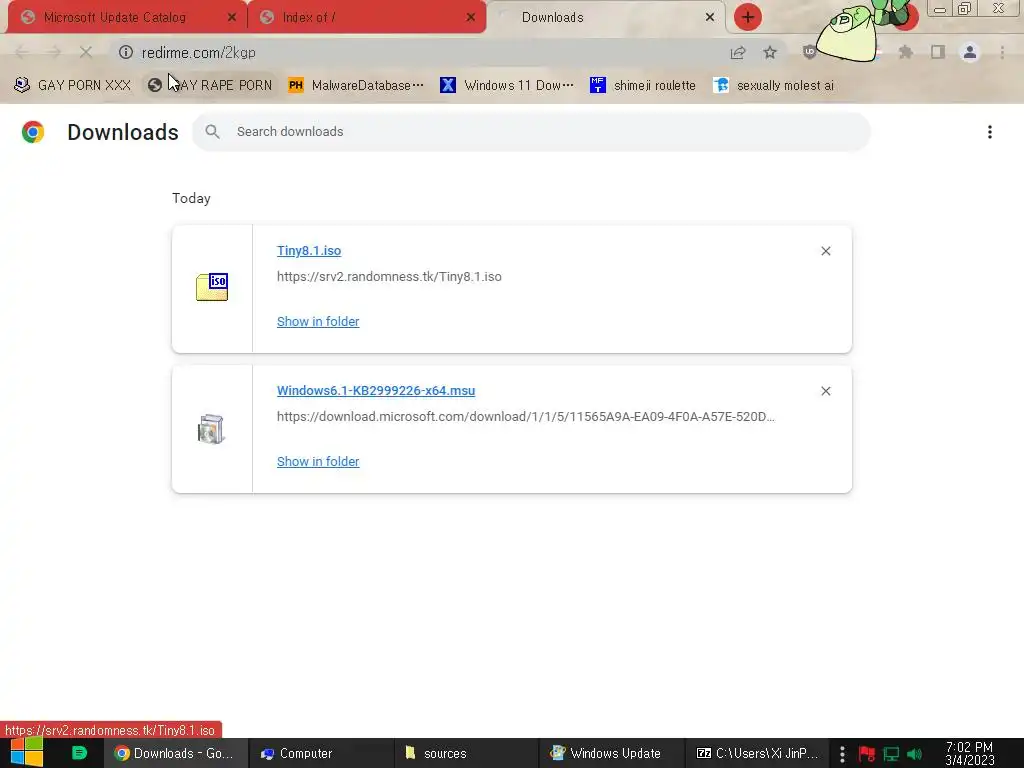1024x768 pixels.
Task: Open the uBlock shield extension
Action: [x=810, y=52]
